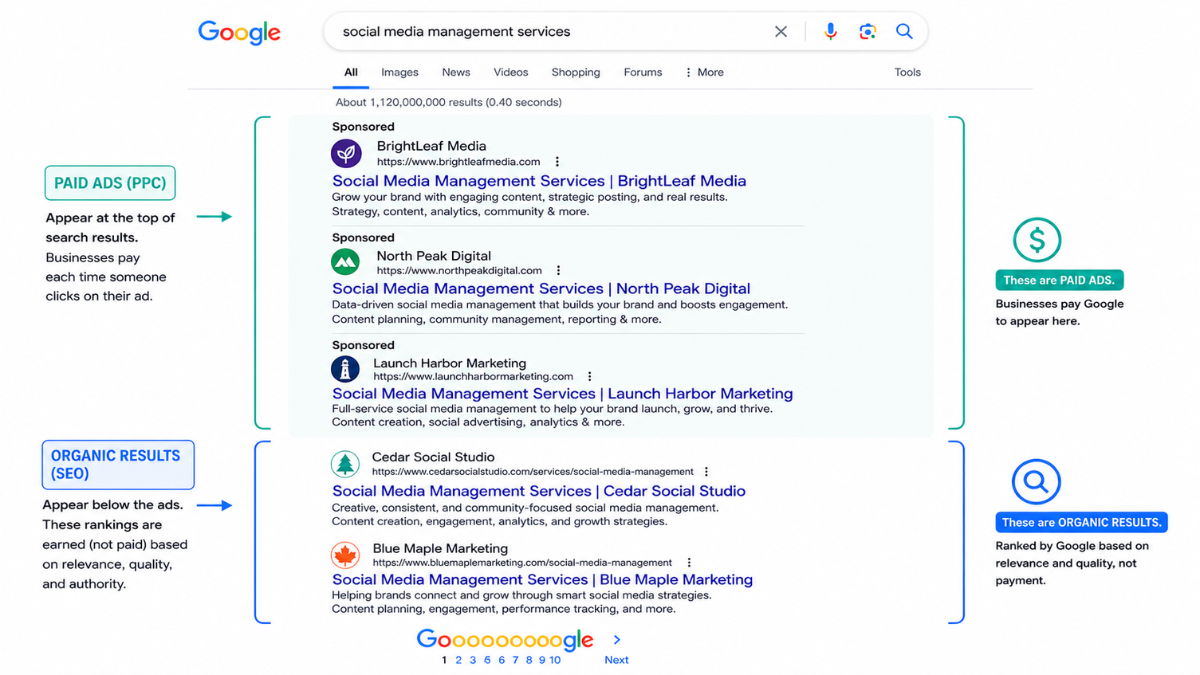Switch to the Videos tab
This screenshot has width=1200, height=675.
point(511,72)
